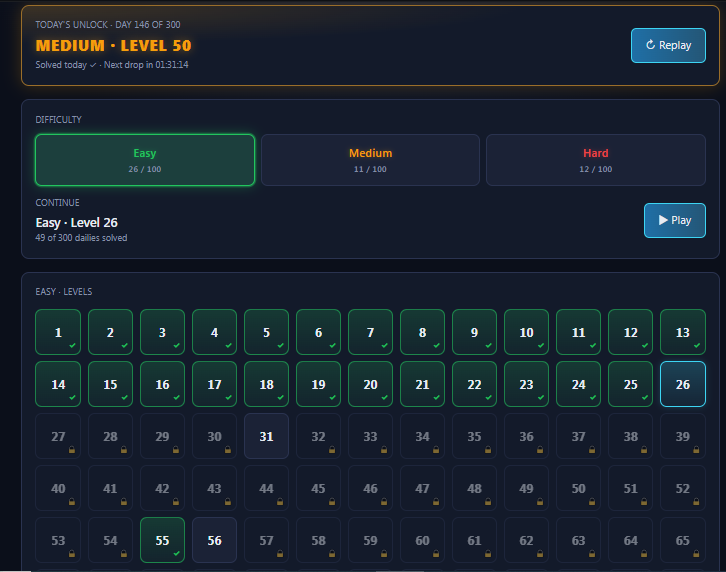Click locked level 44

[266, 488]
